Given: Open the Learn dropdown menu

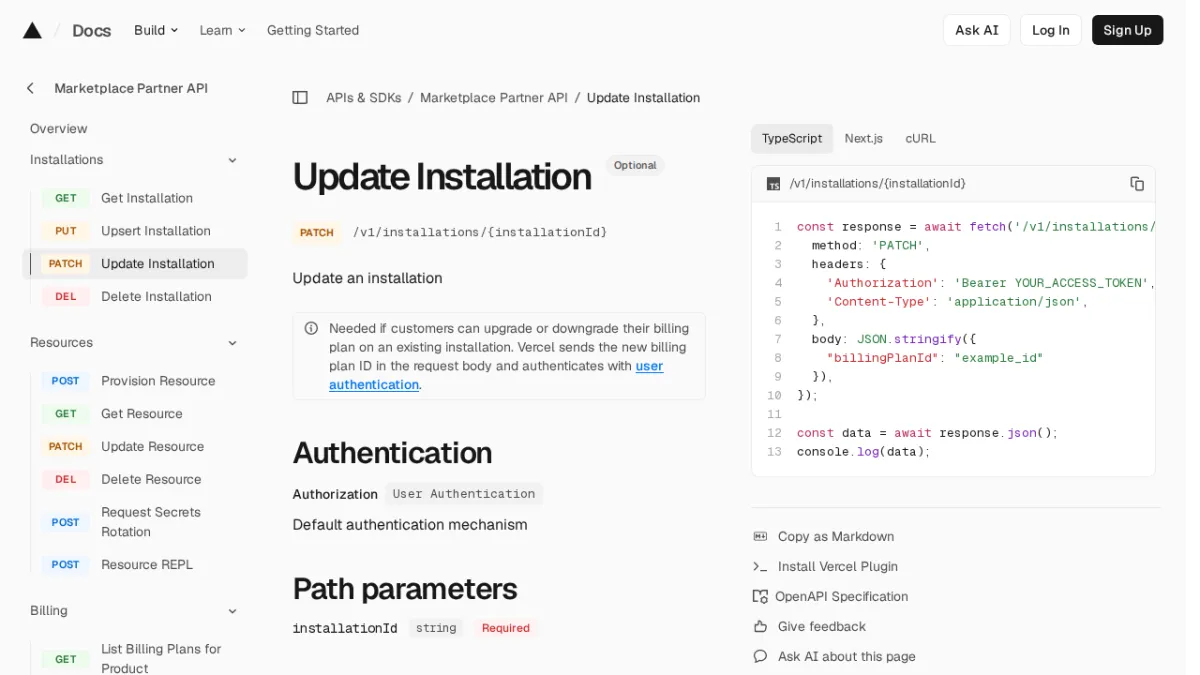Looking at the screenshot, I should [222, 30].
